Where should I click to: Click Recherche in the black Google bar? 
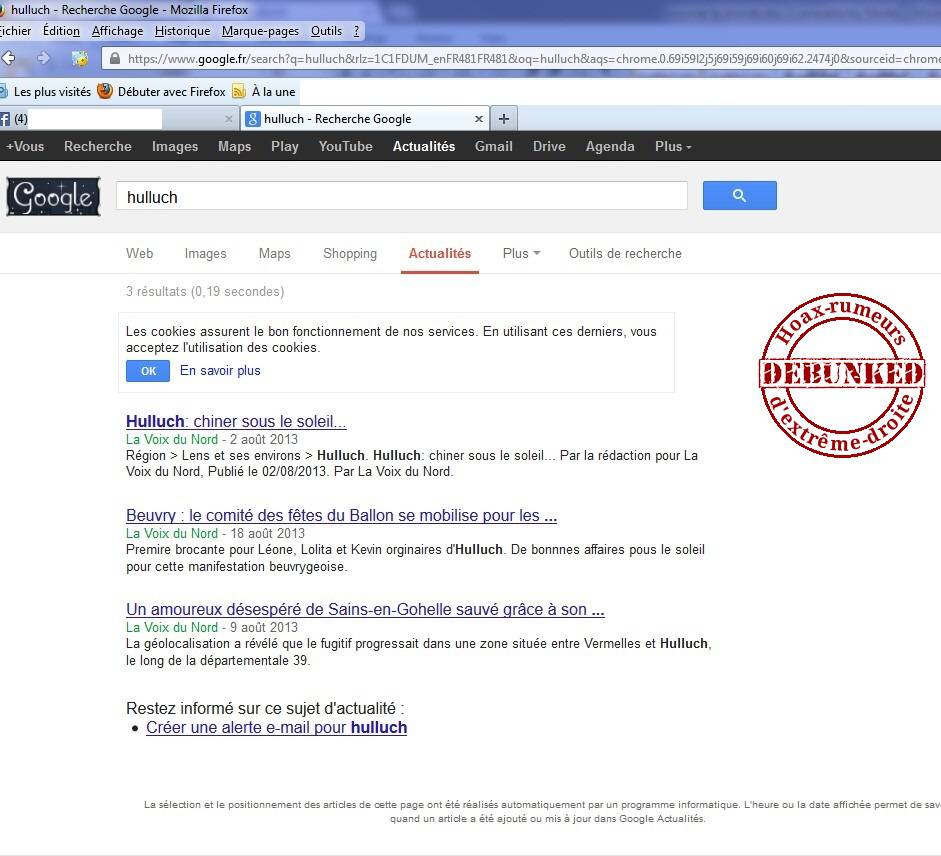coord(98,146)
